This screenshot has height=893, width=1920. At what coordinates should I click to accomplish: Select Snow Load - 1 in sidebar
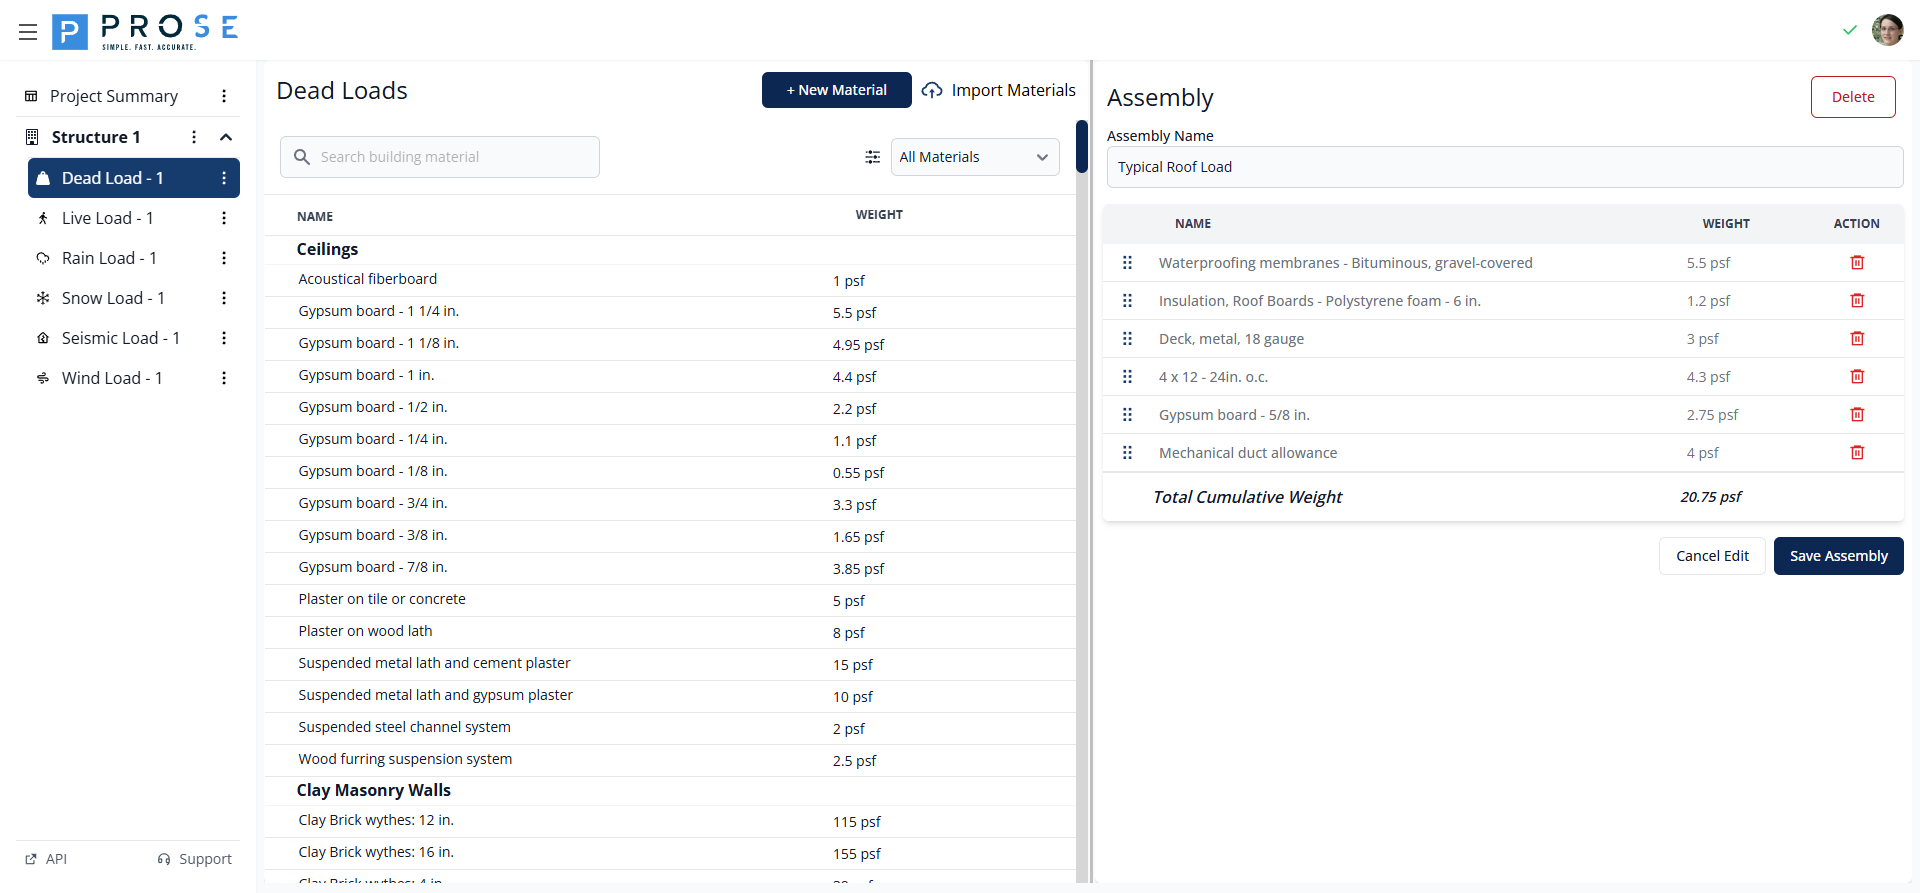click(113, 298)
